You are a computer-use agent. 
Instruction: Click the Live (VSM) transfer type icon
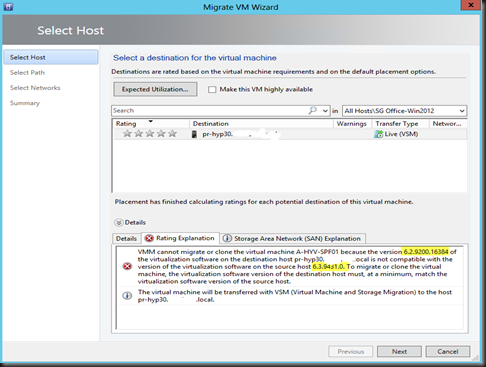[378, 134]
